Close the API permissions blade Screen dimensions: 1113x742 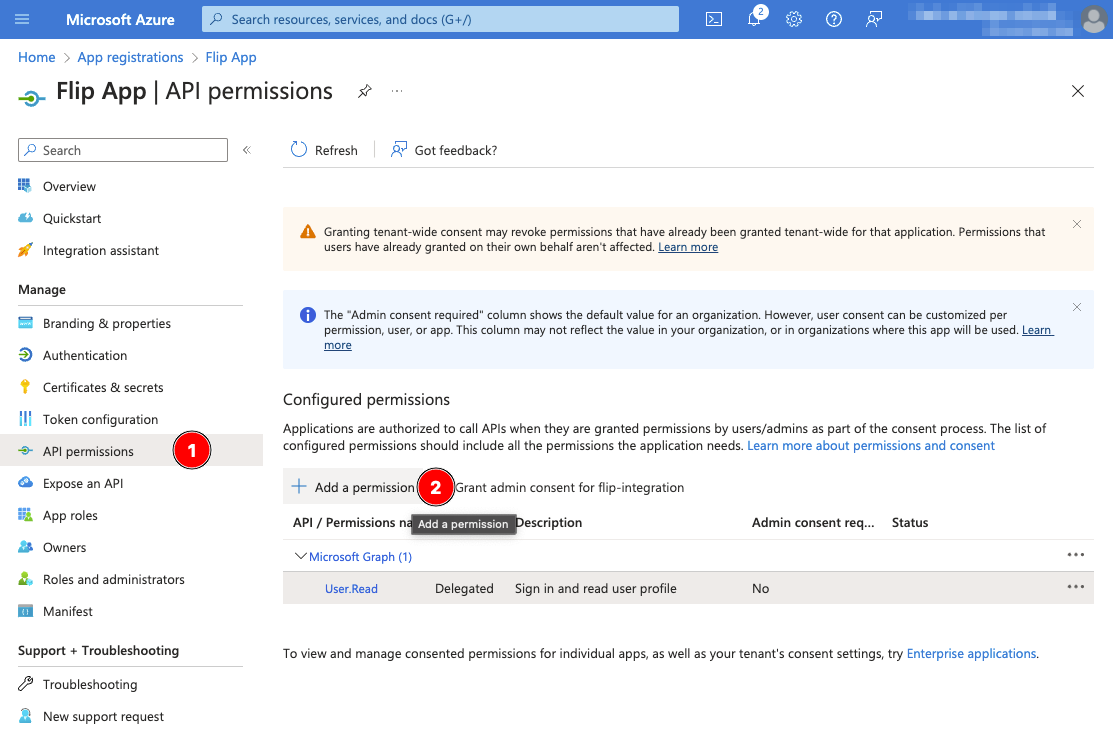pos(1078,91)
